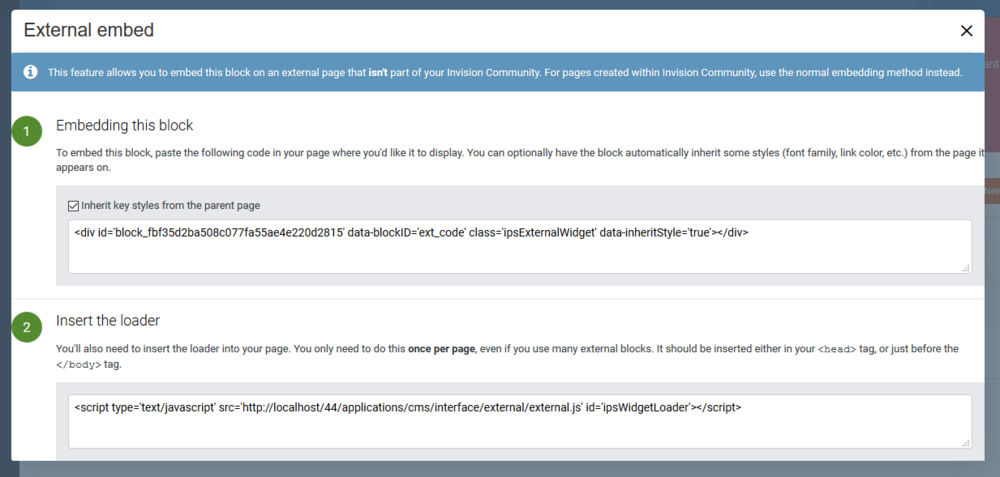
Task: Click the </body> code tag text
Action: point(79,366)
